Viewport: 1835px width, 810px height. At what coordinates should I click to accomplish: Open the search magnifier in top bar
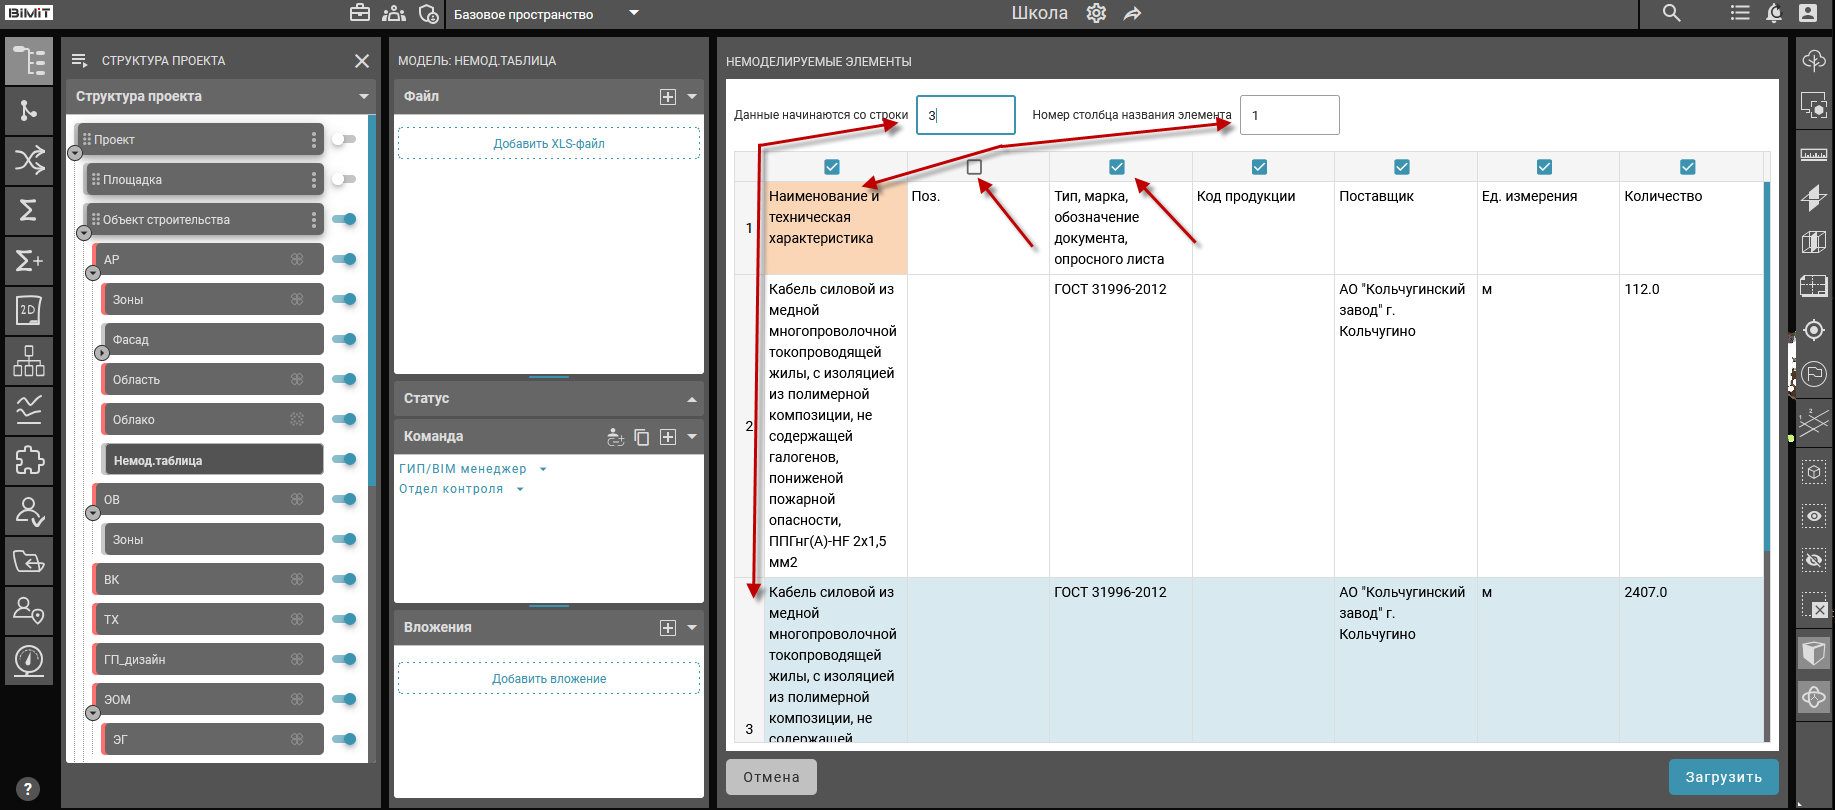(x=1671, y=13)
